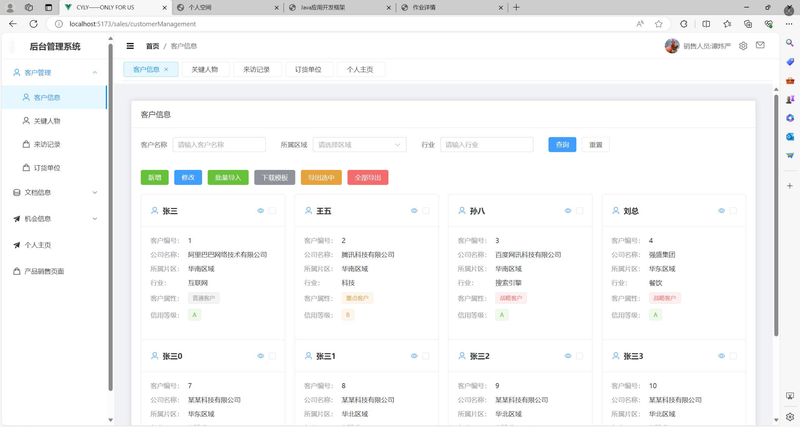Open 客户信息 in sidebar
Screen dimensions: 800x427
coord(55,97)
